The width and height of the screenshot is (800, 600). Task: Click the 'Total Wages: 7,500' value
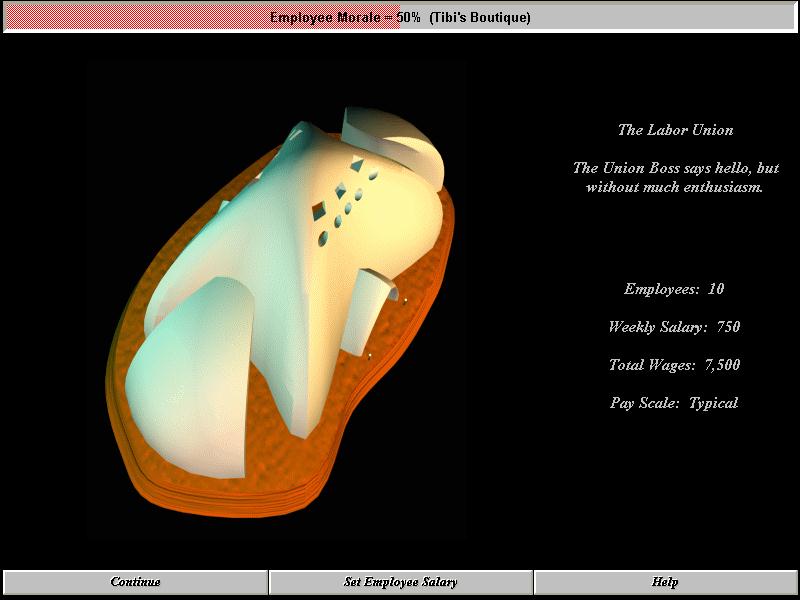pos(674,365)
